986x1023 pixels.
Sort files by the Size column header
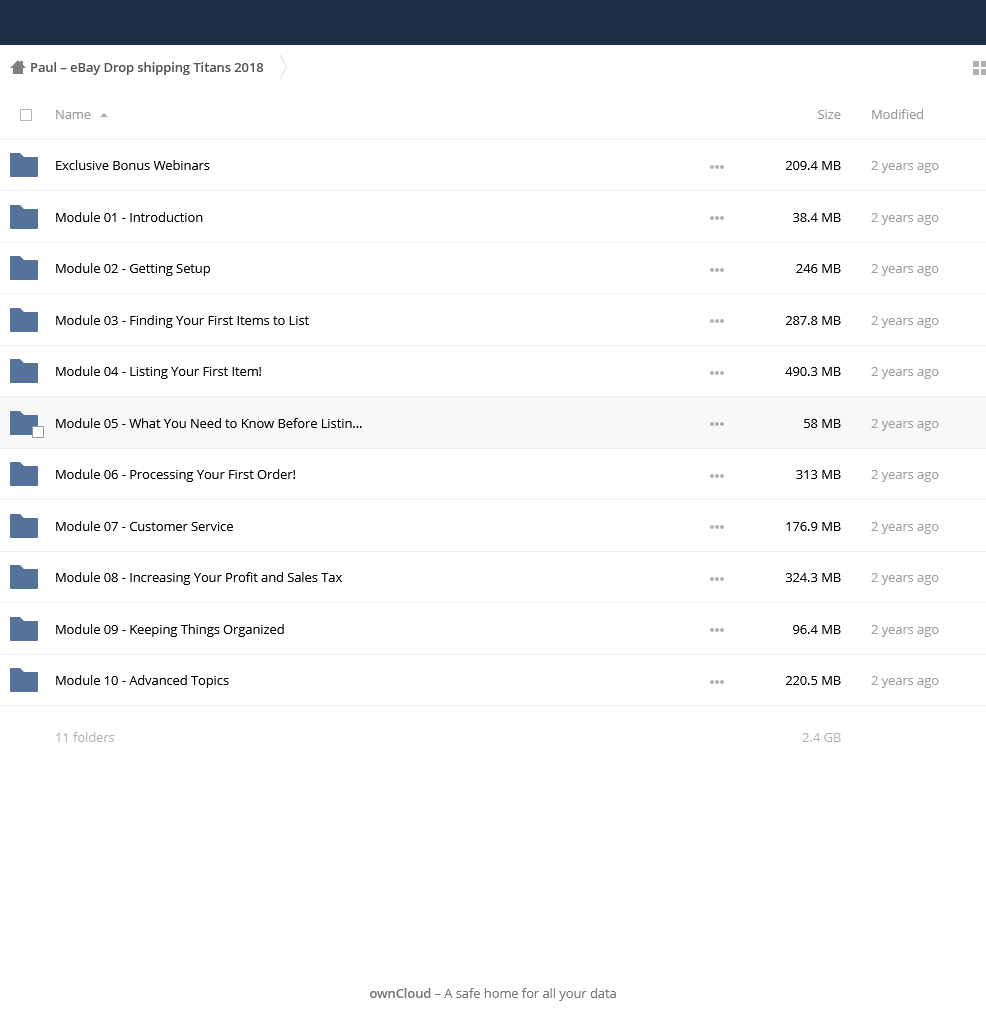coord(829,115)
